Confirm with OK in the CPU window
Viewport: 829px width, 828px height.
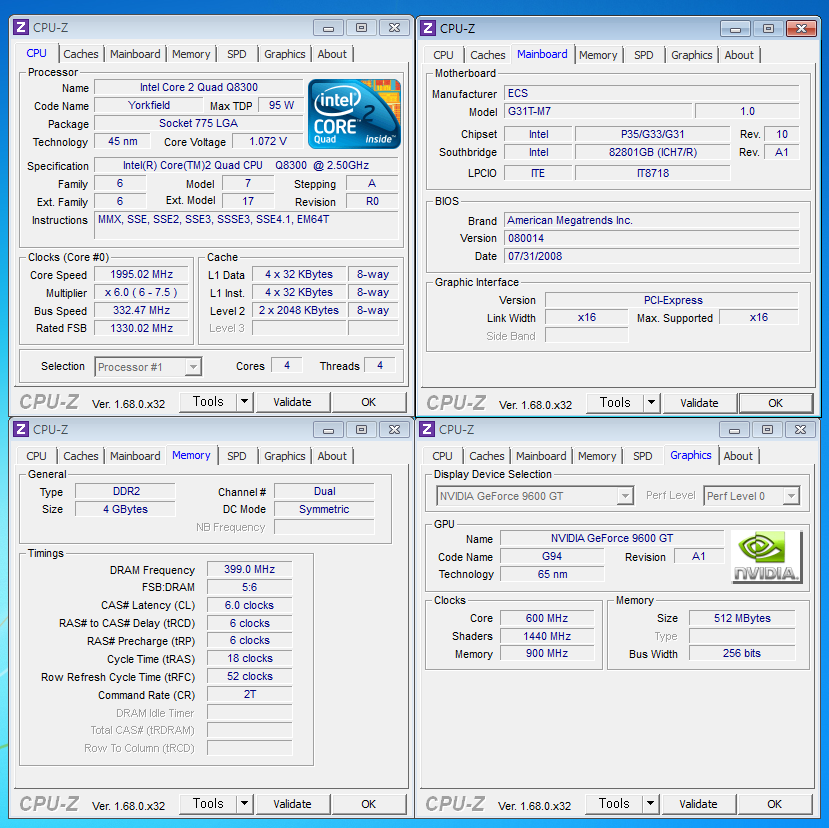[x=369, y=402]
